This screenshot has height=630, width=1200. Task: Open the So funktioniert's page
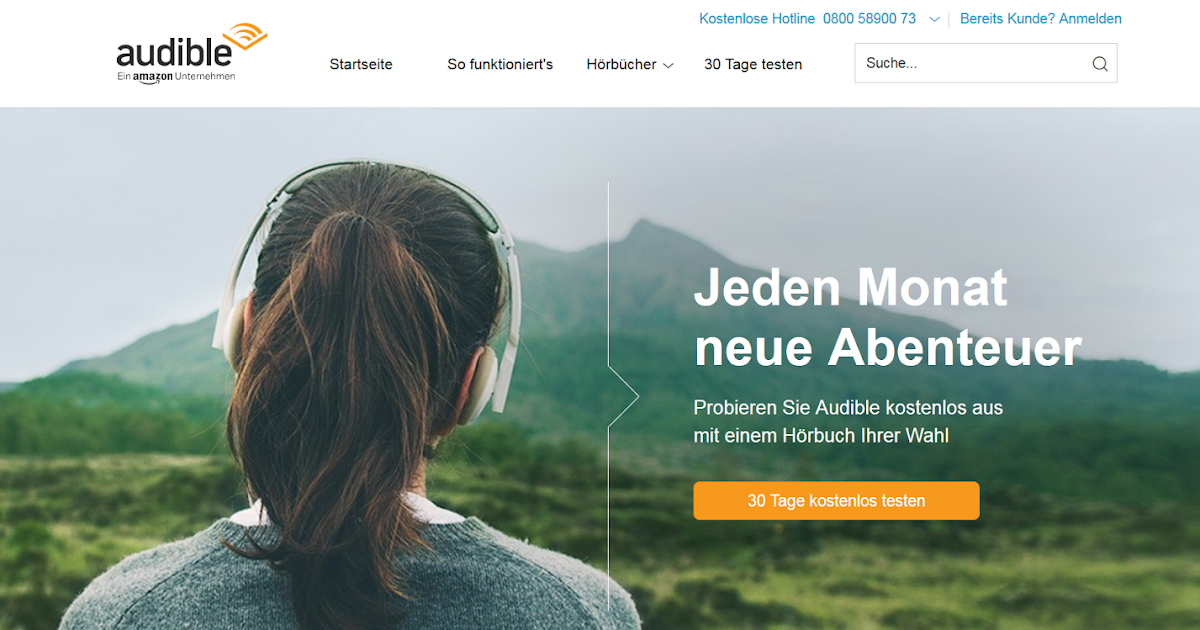click(500, 64)
